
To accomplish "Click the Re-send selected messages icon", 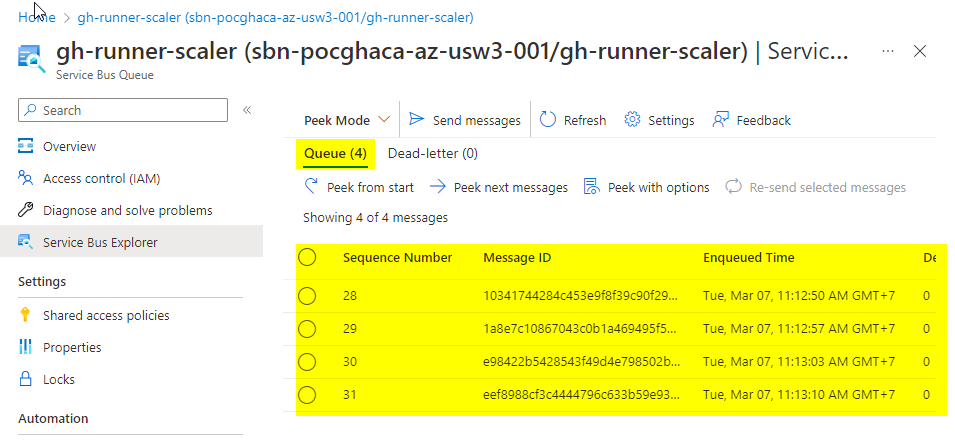I will coord(733,186).
